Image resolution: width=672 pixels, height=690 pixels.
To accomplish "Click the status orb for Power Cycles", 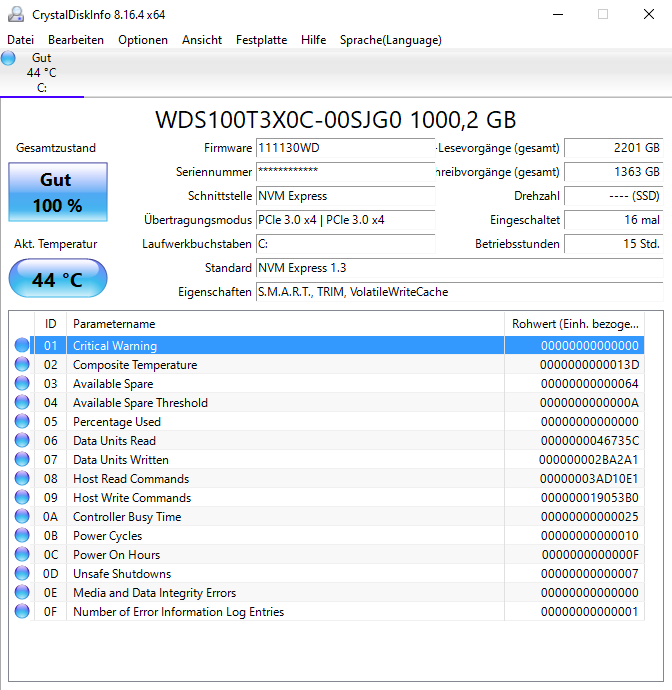I will pyautogui.click(x=22, y=535).
